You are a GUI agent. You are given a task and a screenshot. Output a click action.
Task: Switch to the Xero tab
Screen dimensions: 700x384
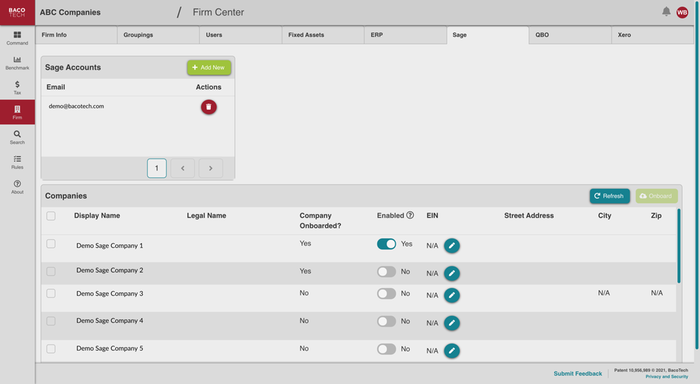tap(652, 35)
